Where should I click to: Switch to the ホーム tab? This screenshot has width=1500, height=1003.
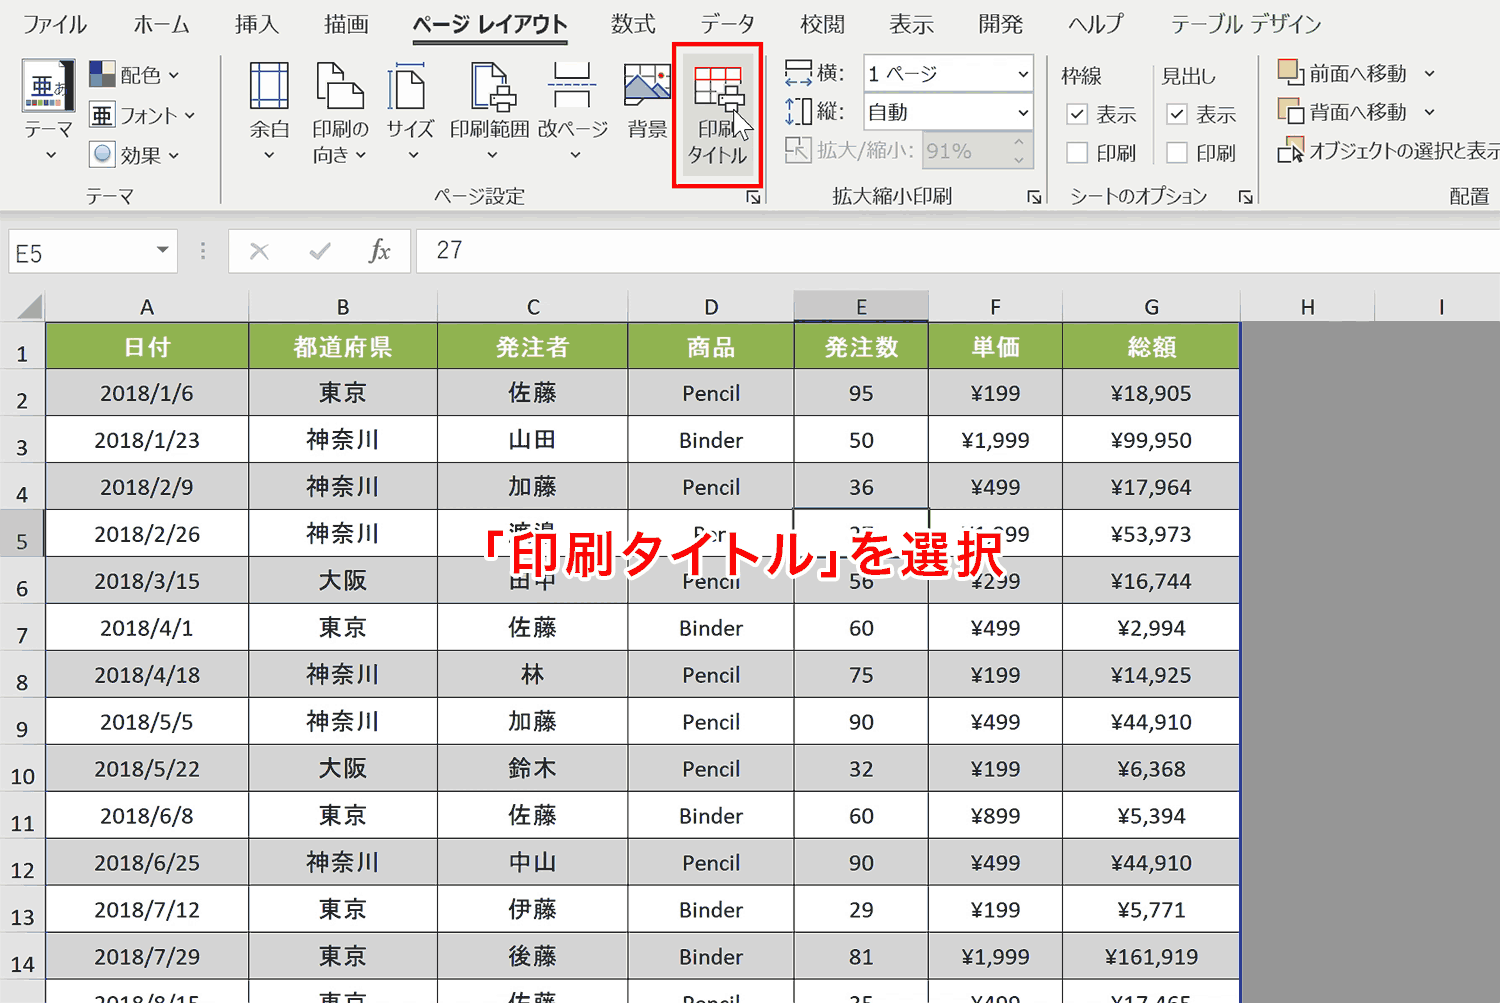(x=161, y=24)
